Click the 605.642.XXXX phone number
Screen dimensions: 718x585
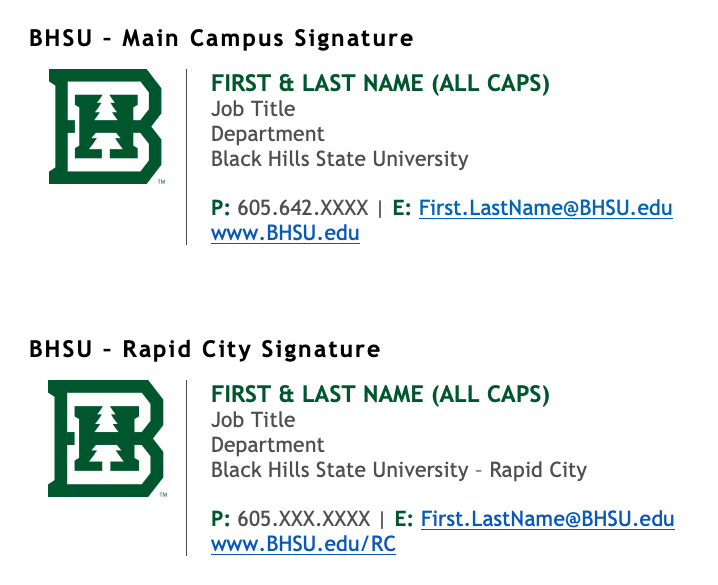[x=303, y=208]
